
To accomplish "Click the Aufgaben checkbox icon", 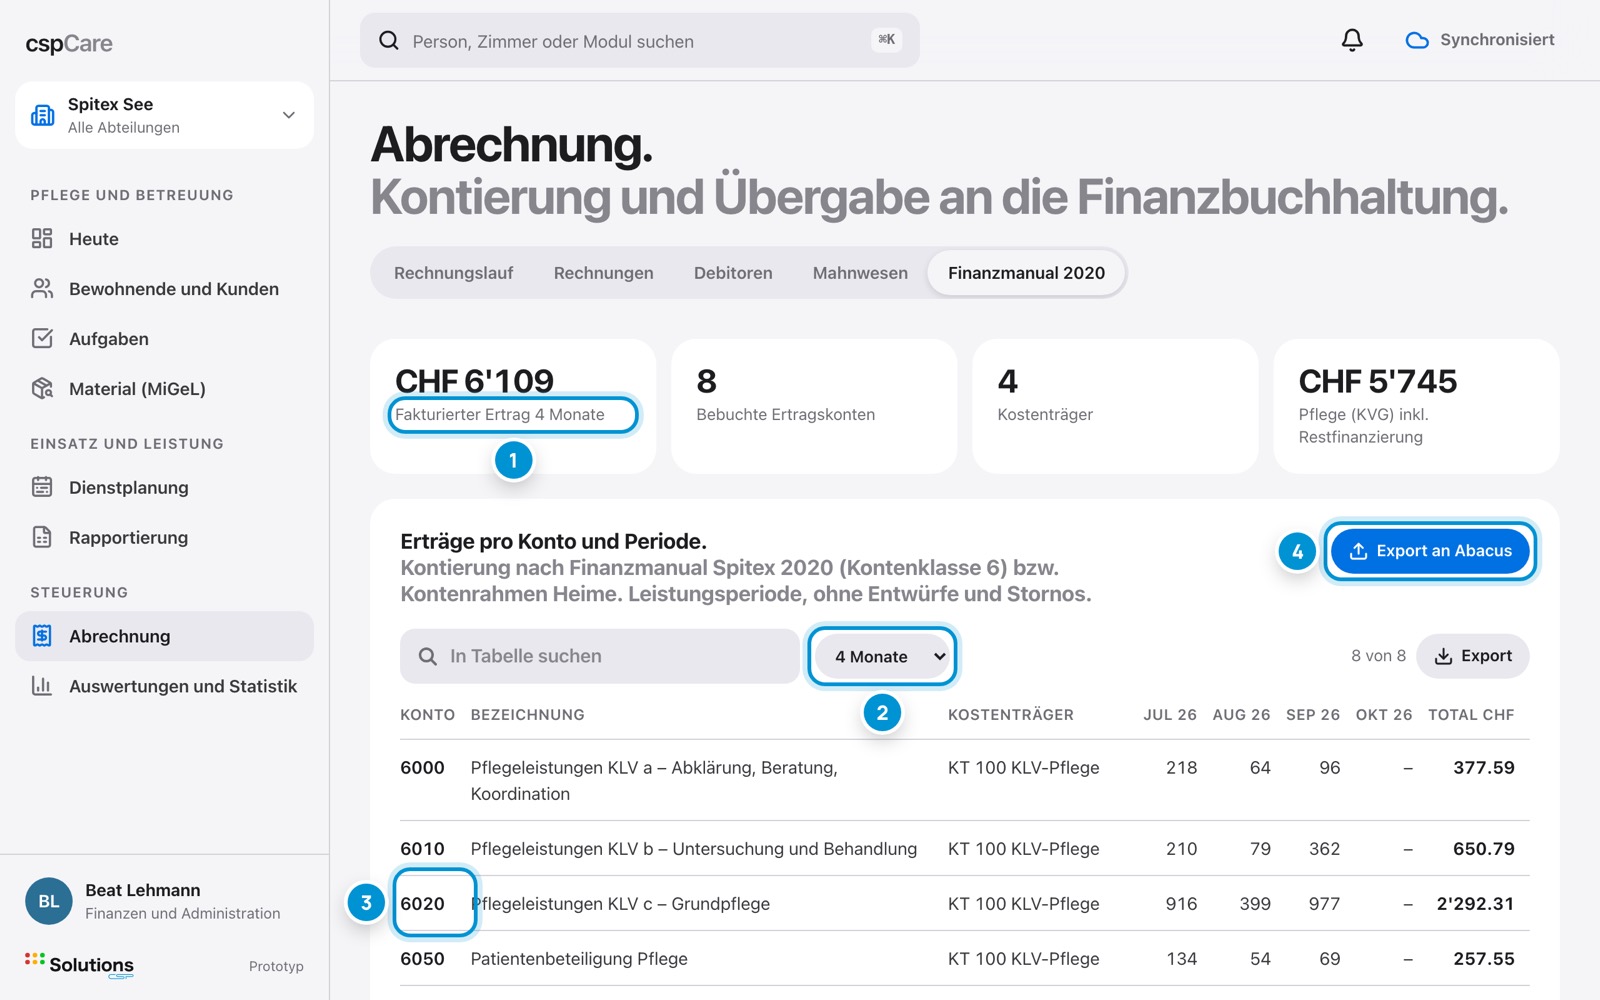I will 42,338.
